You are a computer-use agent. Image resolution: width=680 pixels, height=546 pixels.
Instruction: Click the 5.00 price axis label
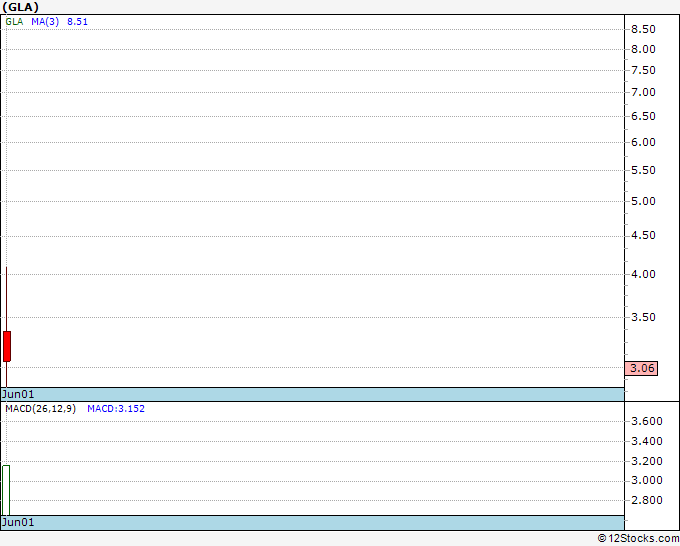pos(643,201)
